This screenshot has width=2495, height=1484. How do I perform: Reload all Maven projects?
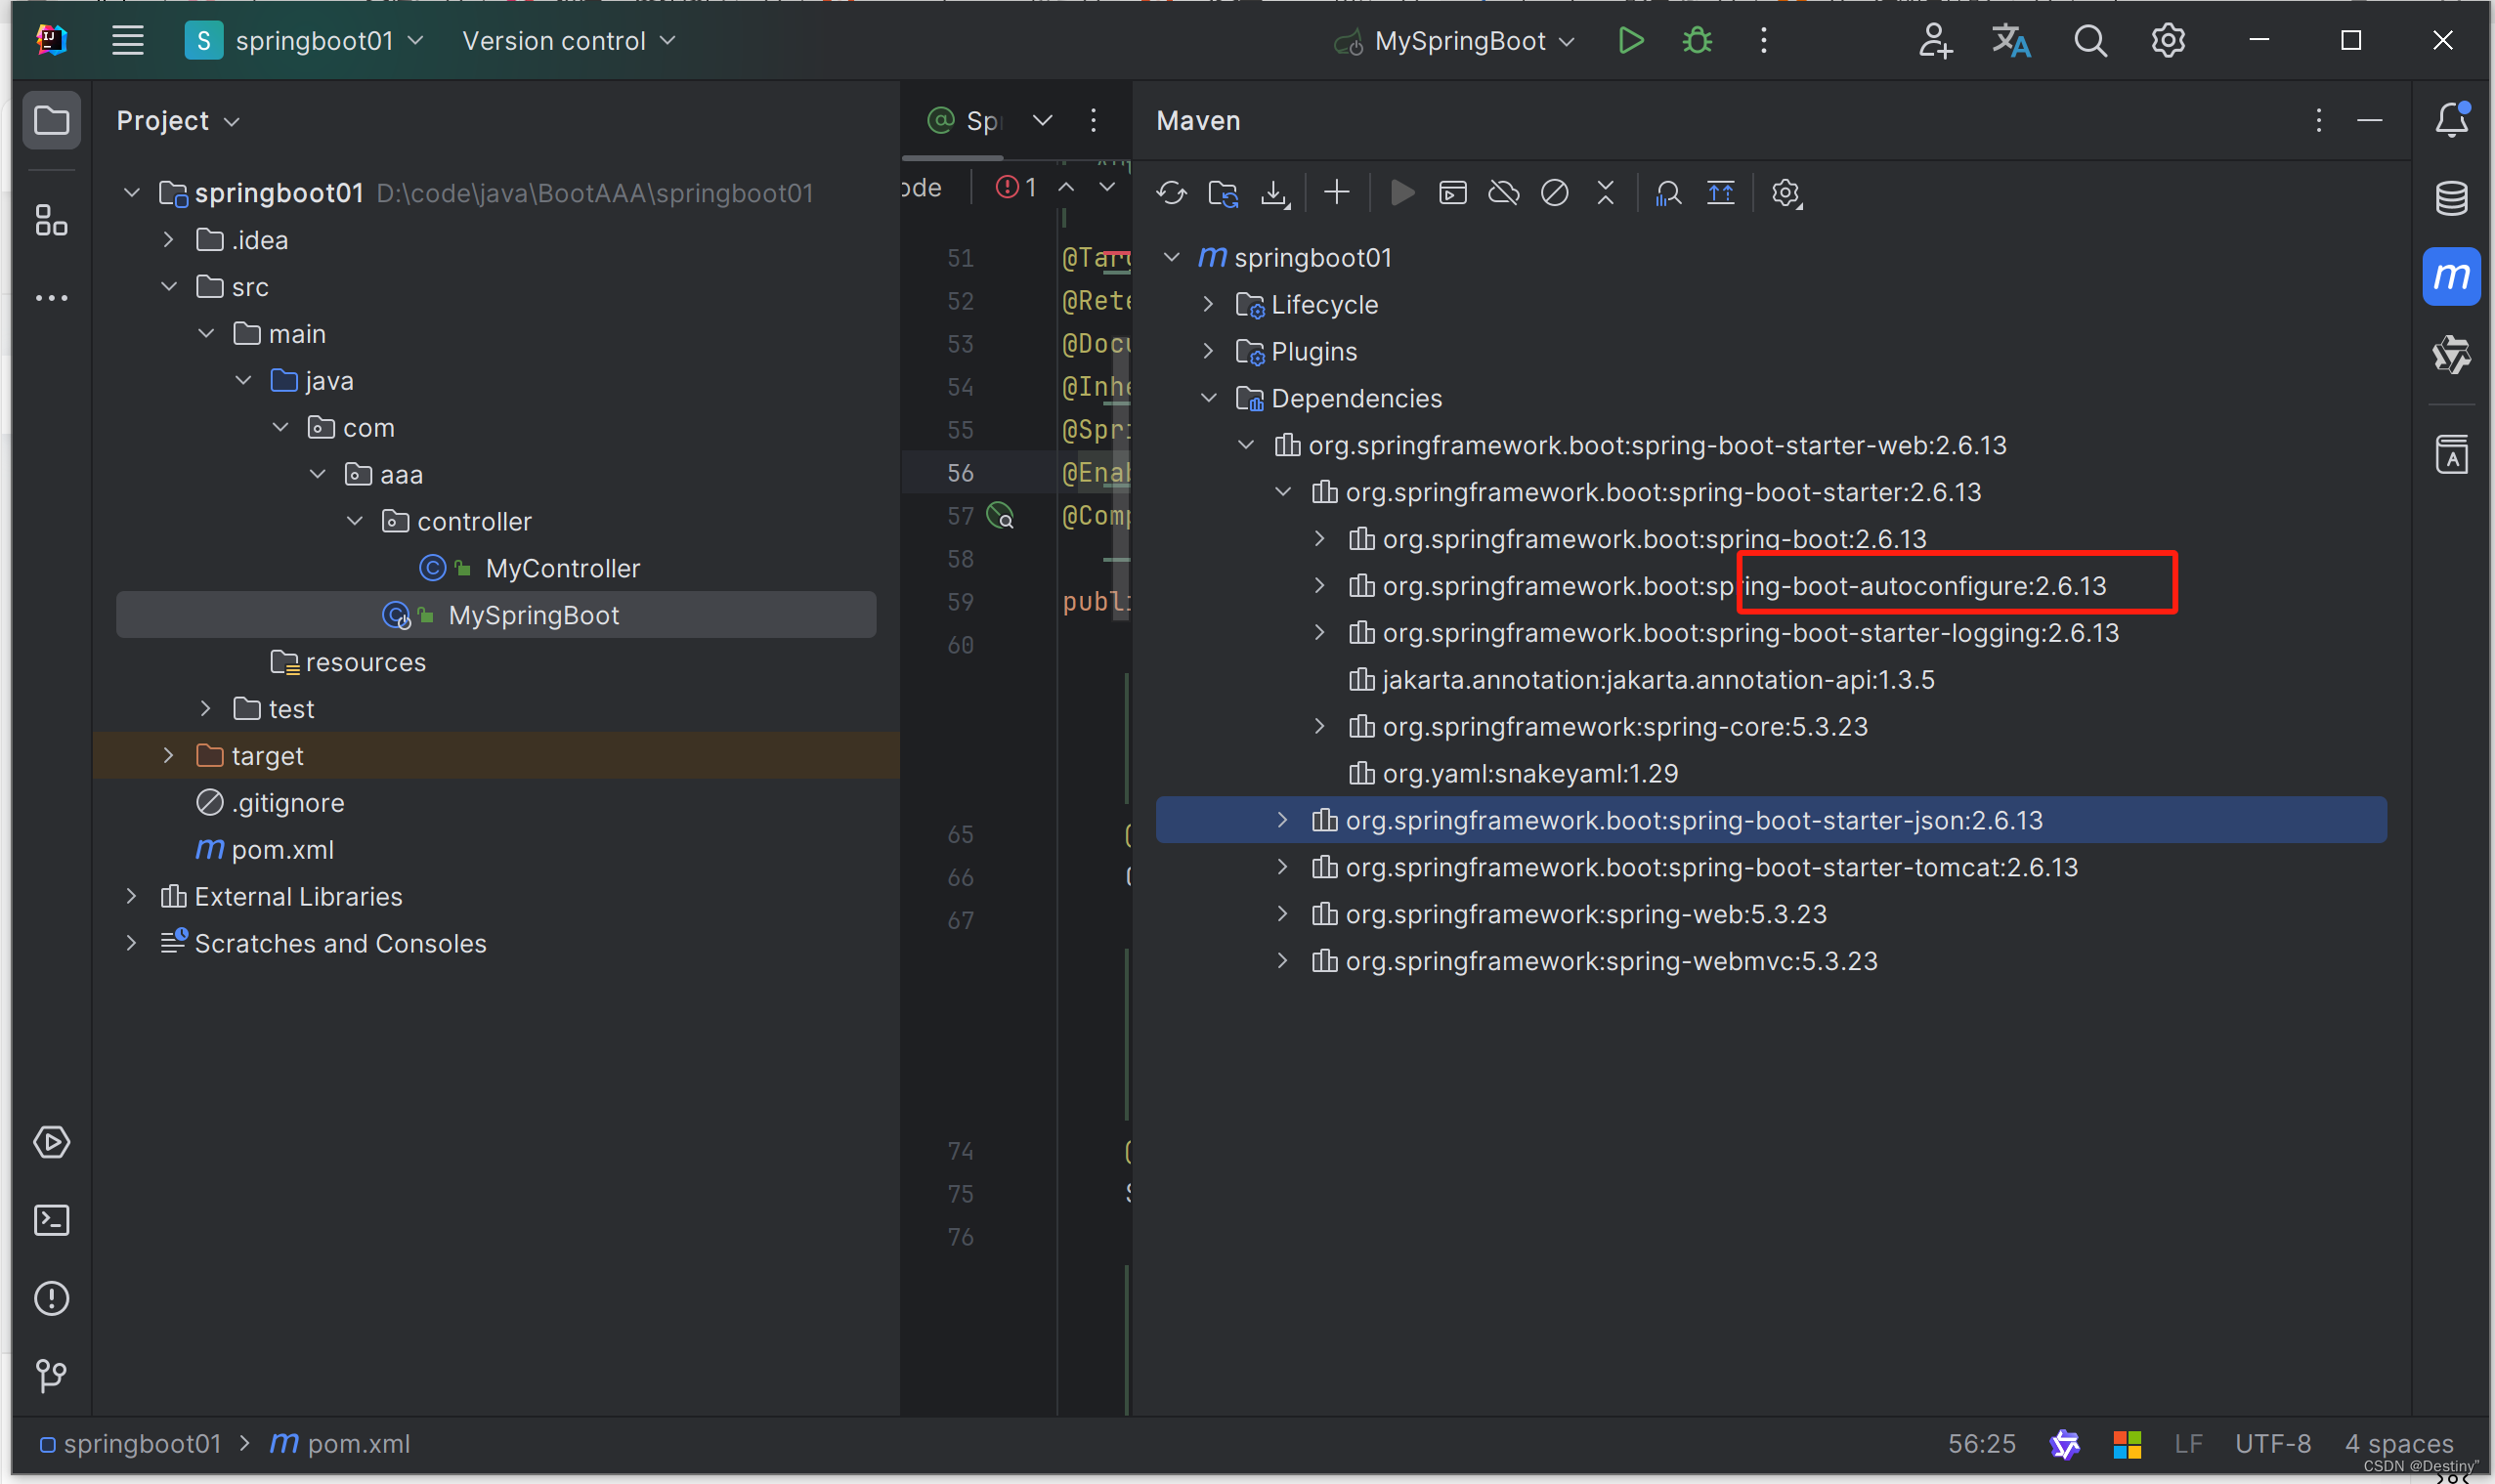[1171, 192]
